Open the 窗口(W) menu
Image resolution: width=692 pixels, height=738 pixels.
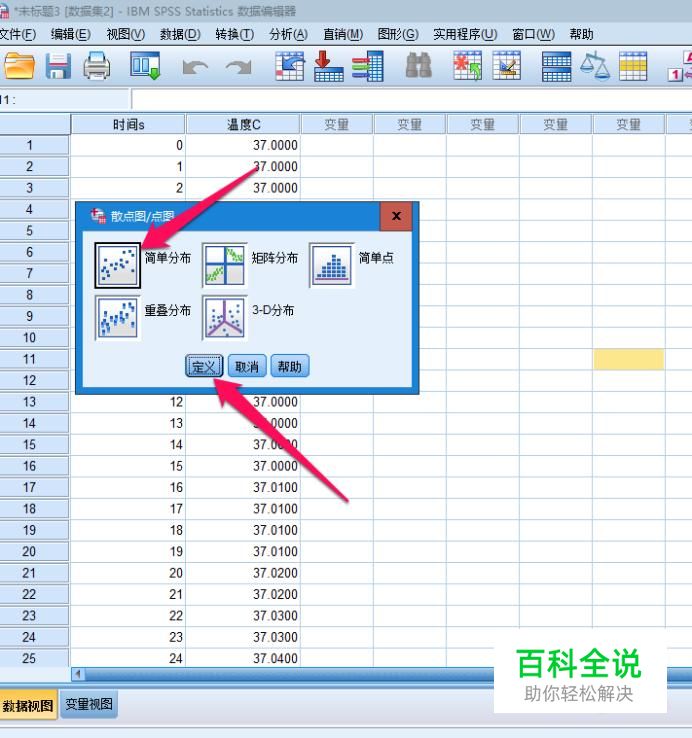click(x=533, y=34)
